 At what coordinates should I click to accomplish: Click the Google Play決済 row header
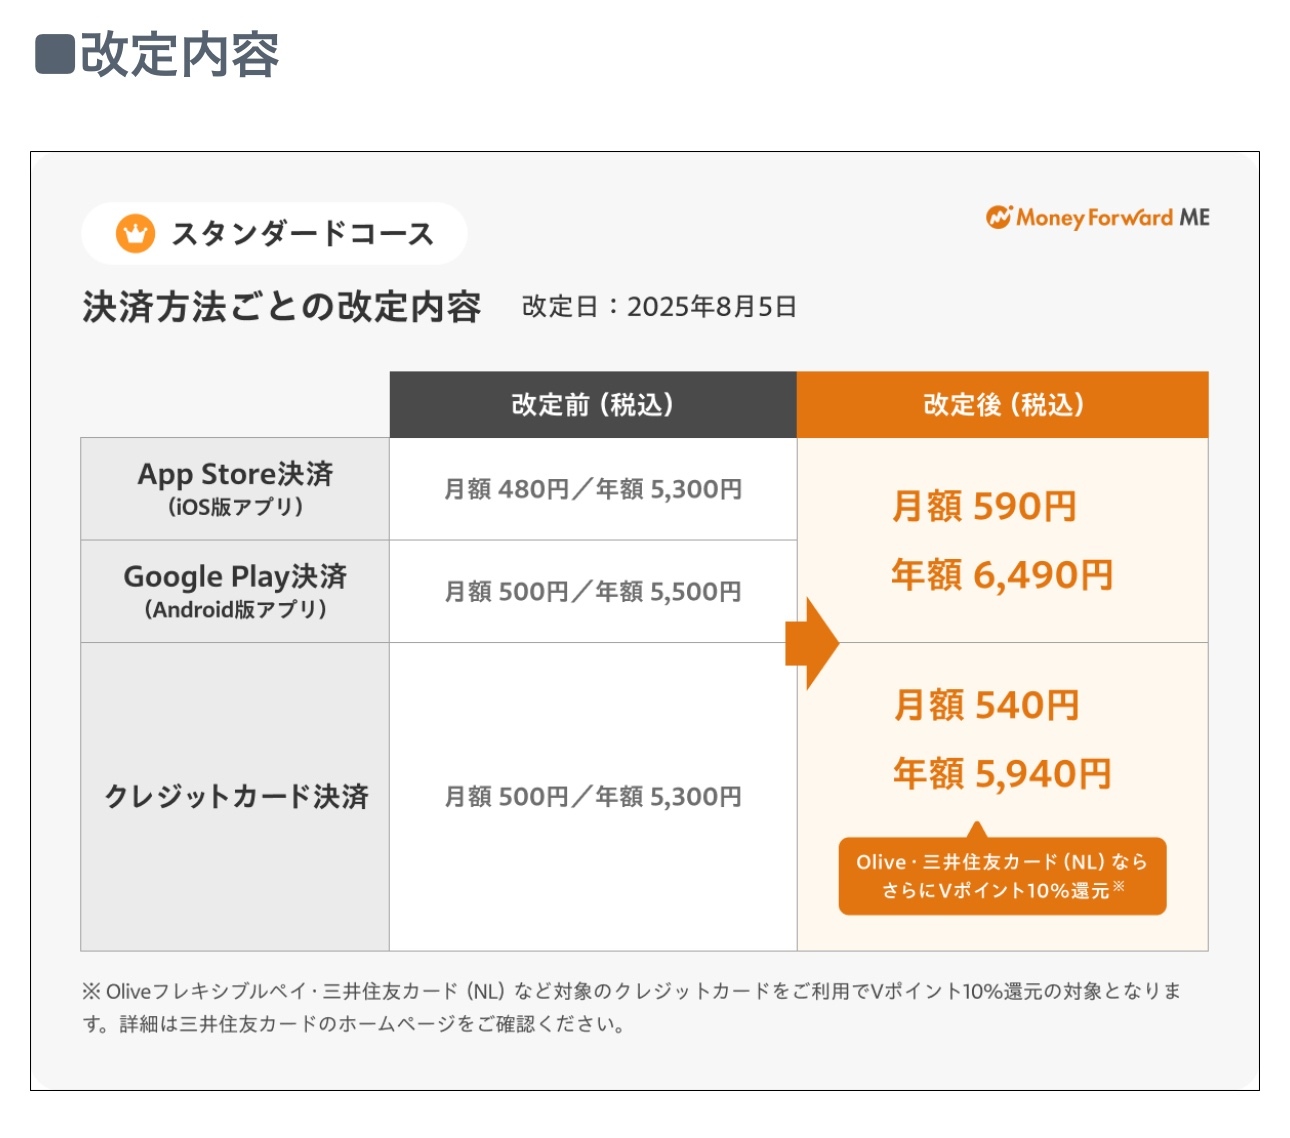pyautogui.click(x=235, y=592)
